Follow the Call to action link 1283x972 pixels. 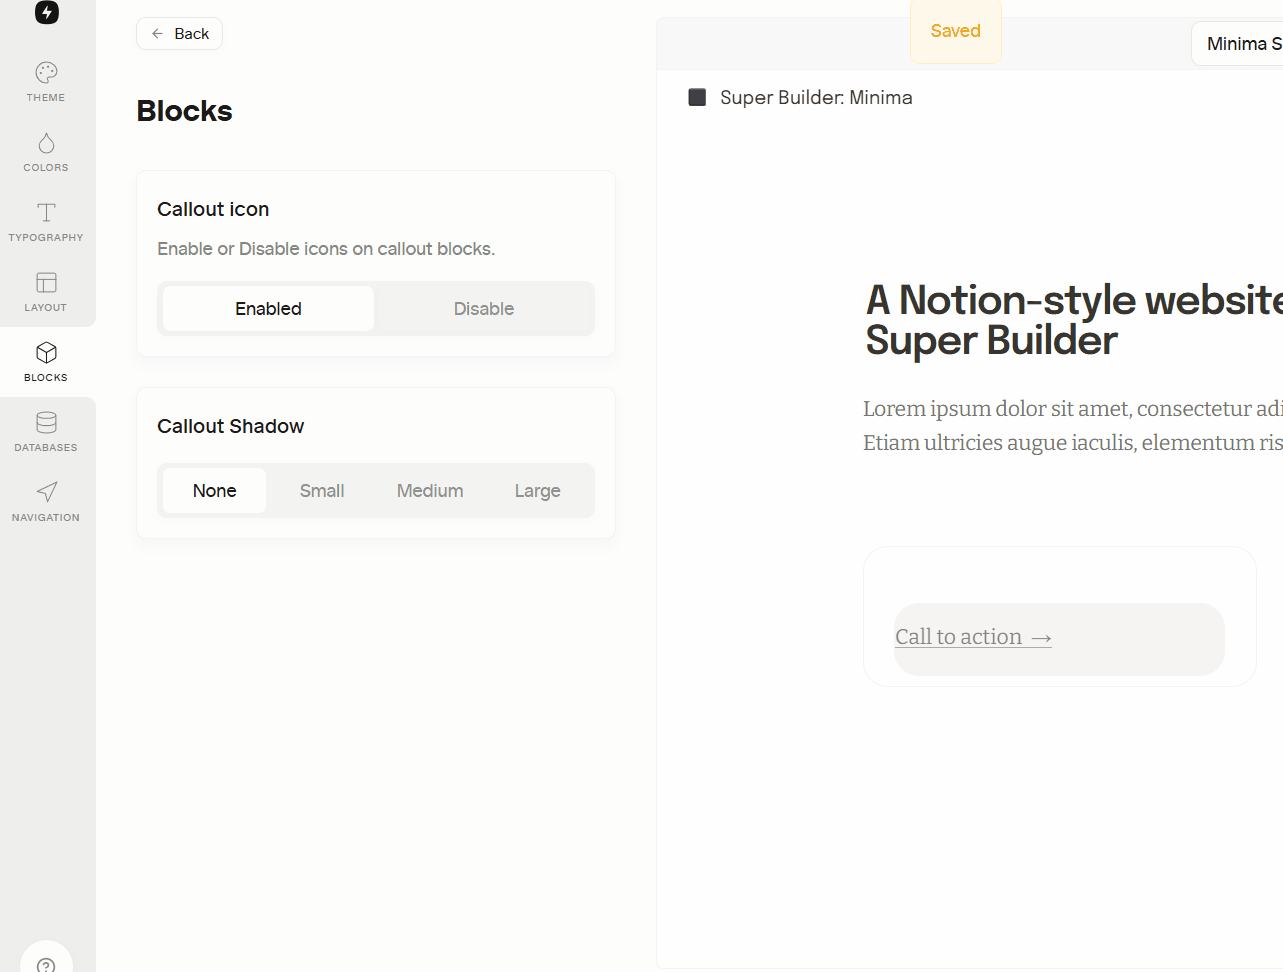click(973, 637)
